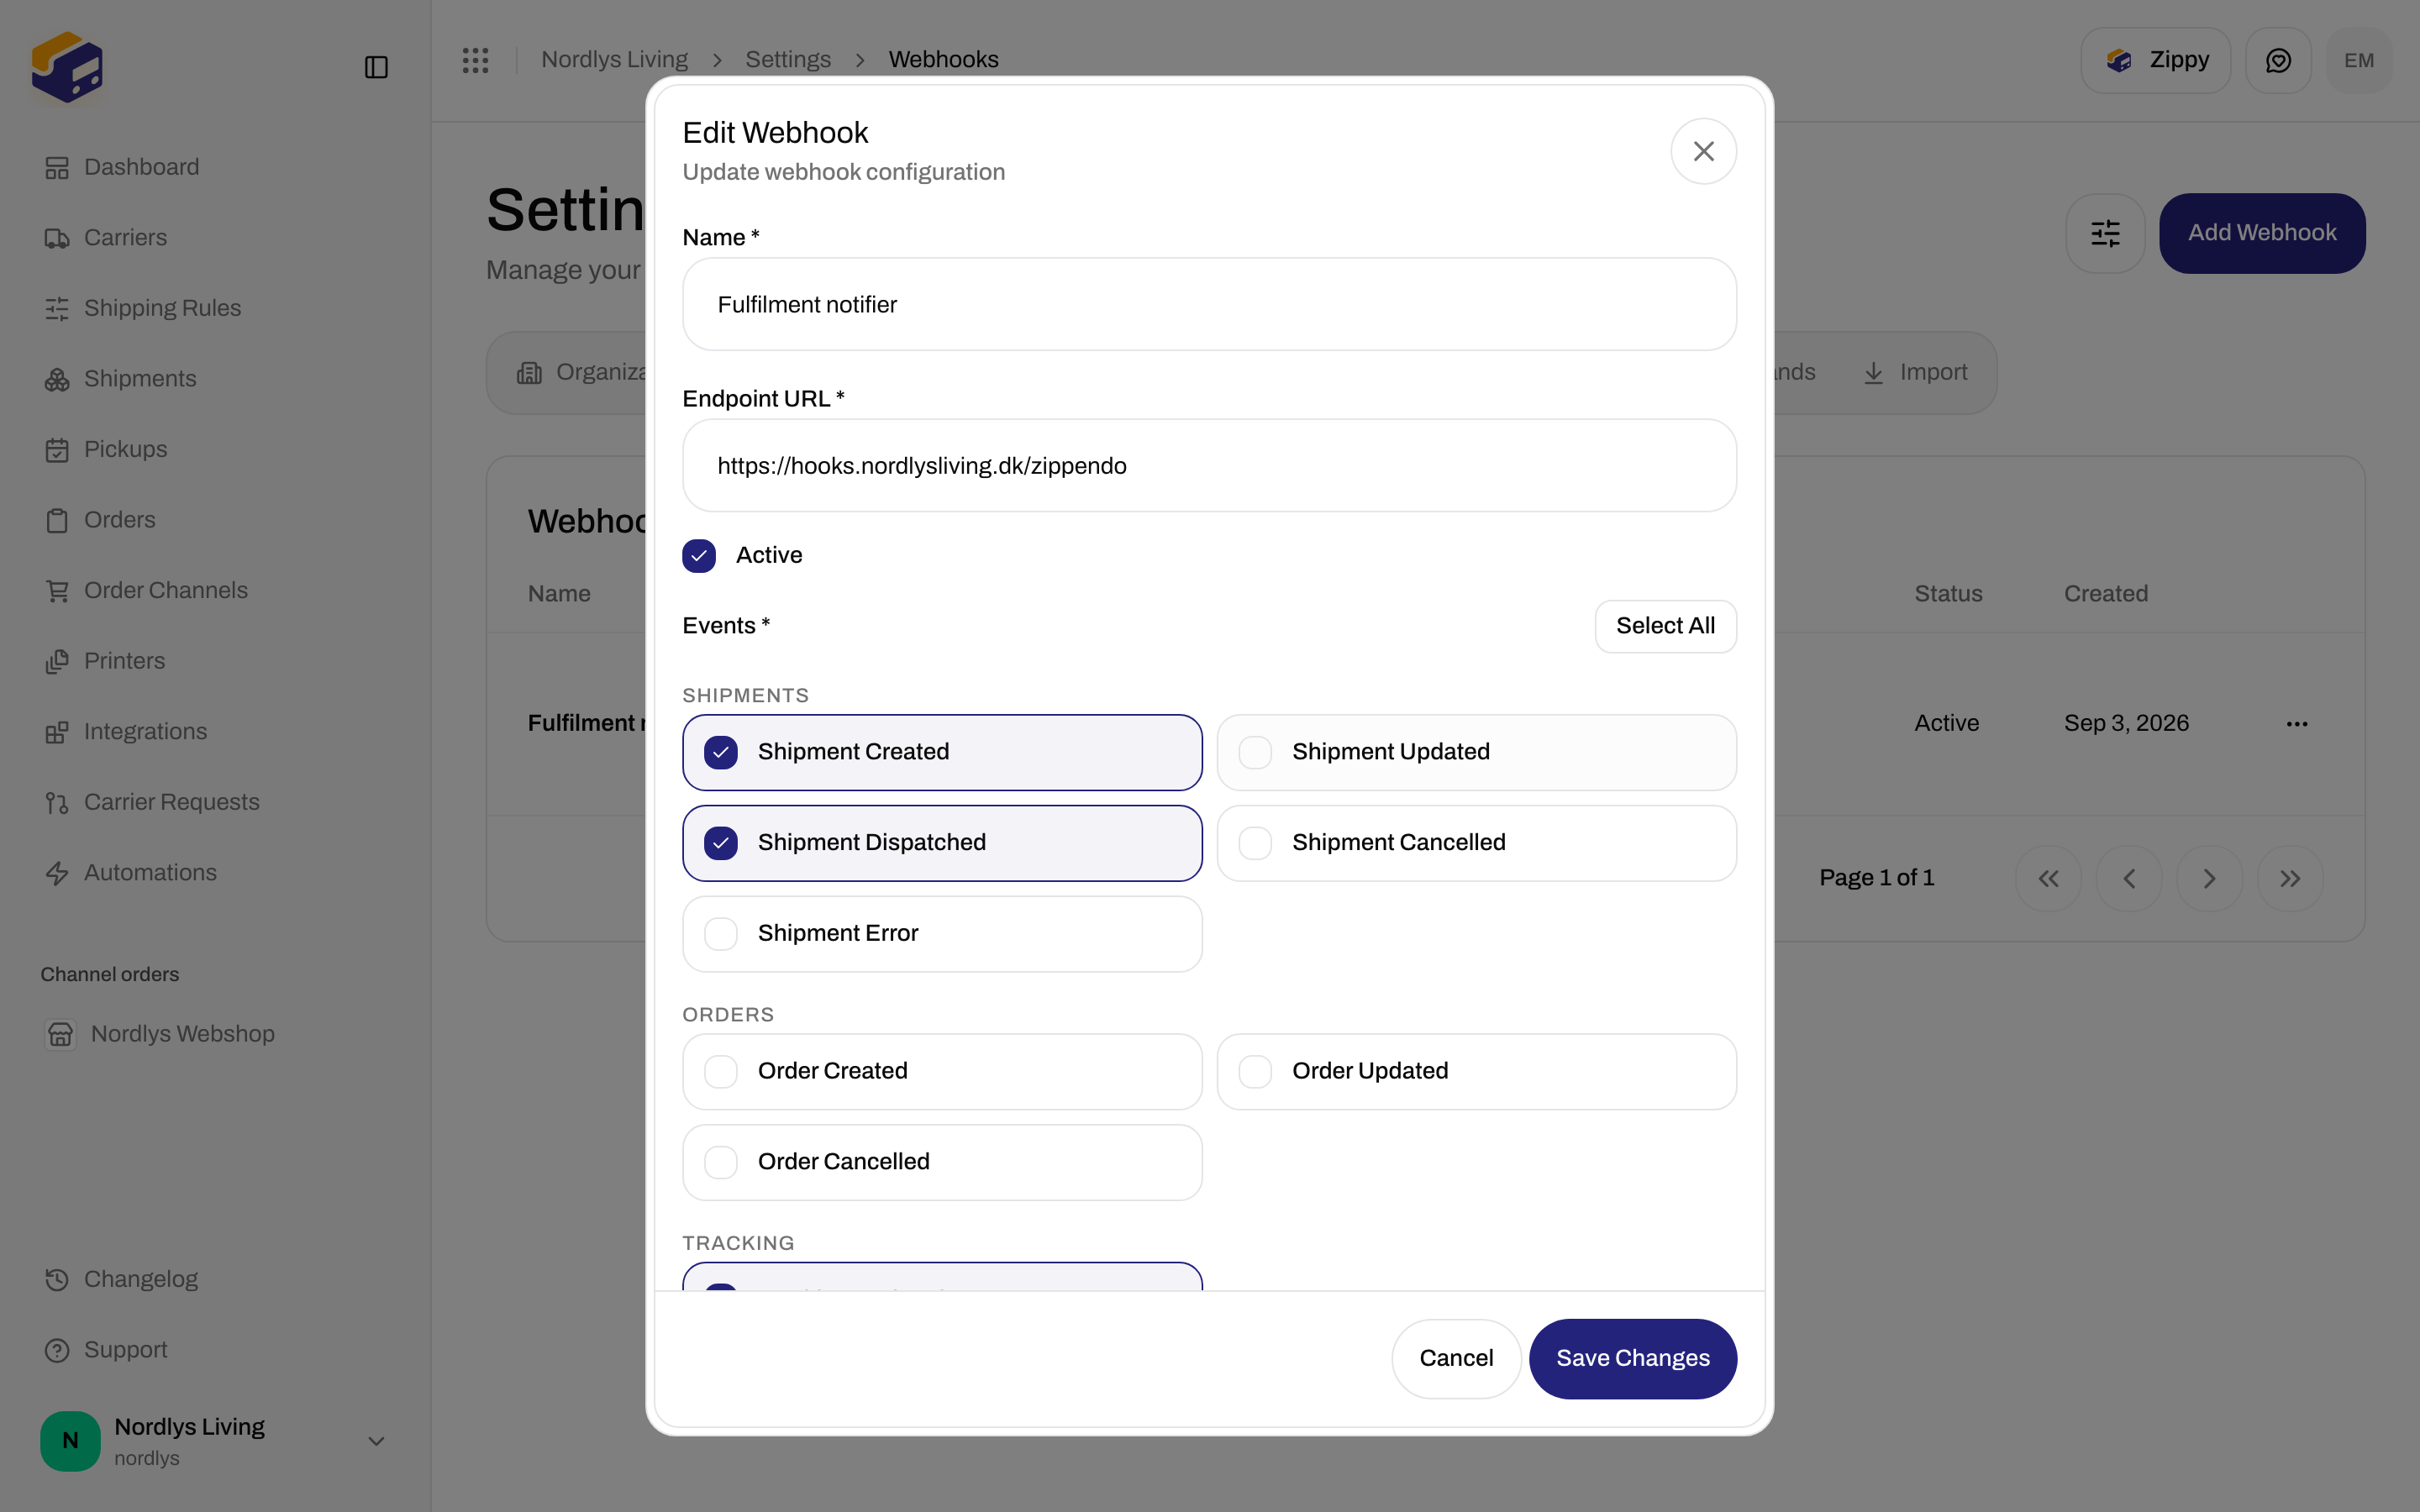Uncheck the Shipment Dispatched event
Image resolution: width=2420 pixels, height=1512 pixels.
pyautogui.click(x=721, y=843)
